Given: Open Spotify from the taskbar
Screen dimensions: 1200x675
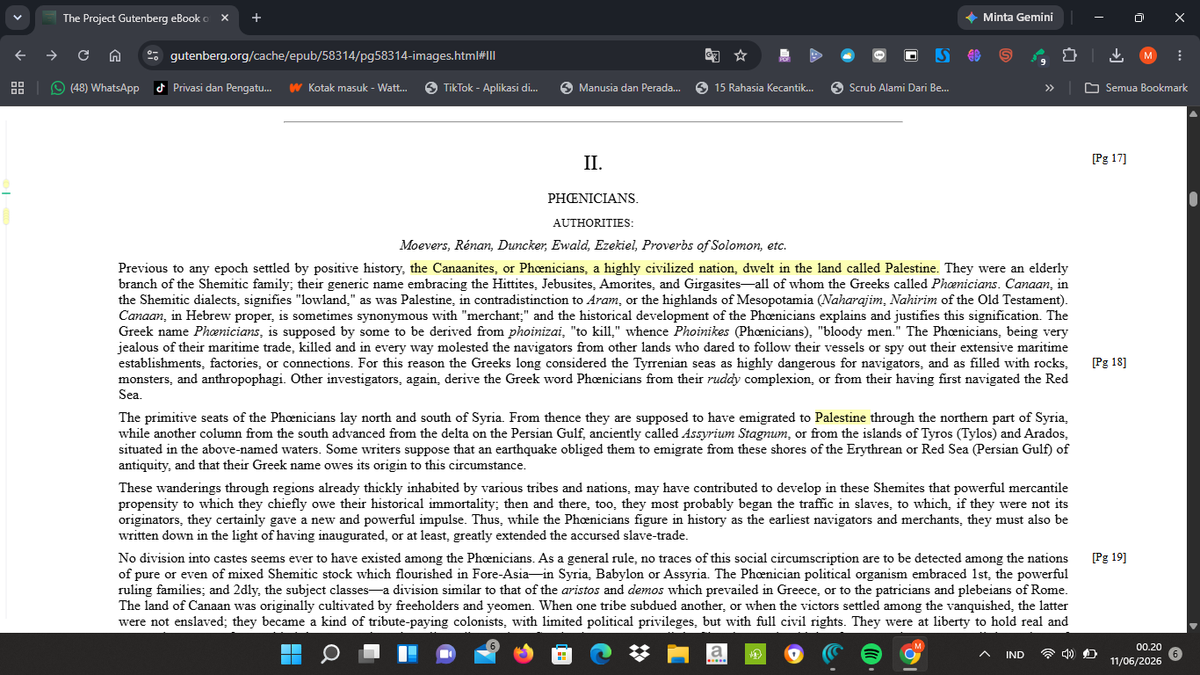Looking at the screenshot, I should pos(870,654).
